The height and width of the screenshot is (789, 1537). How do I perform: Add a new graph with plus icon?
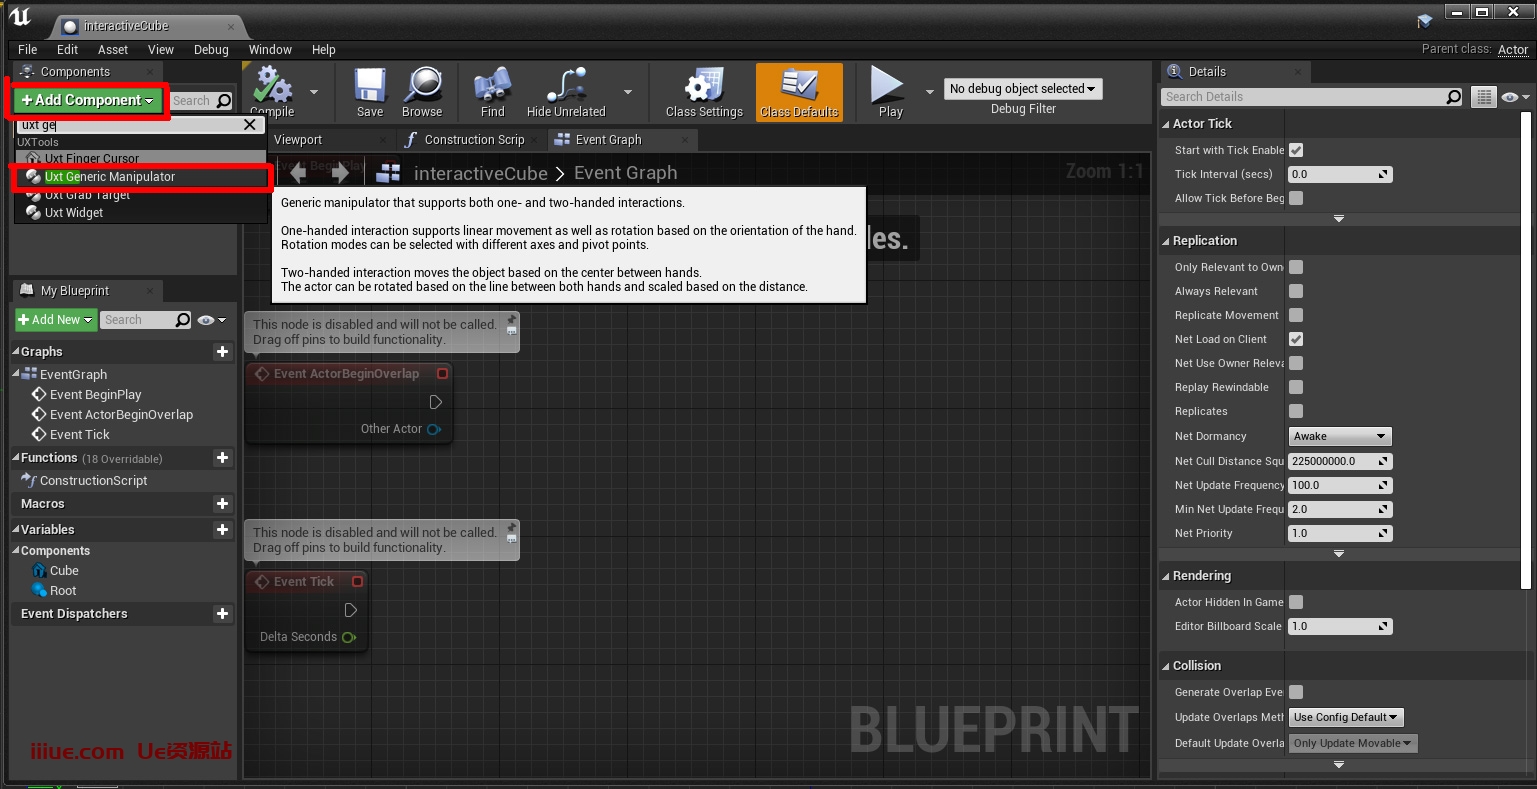(x=222, y=352)
